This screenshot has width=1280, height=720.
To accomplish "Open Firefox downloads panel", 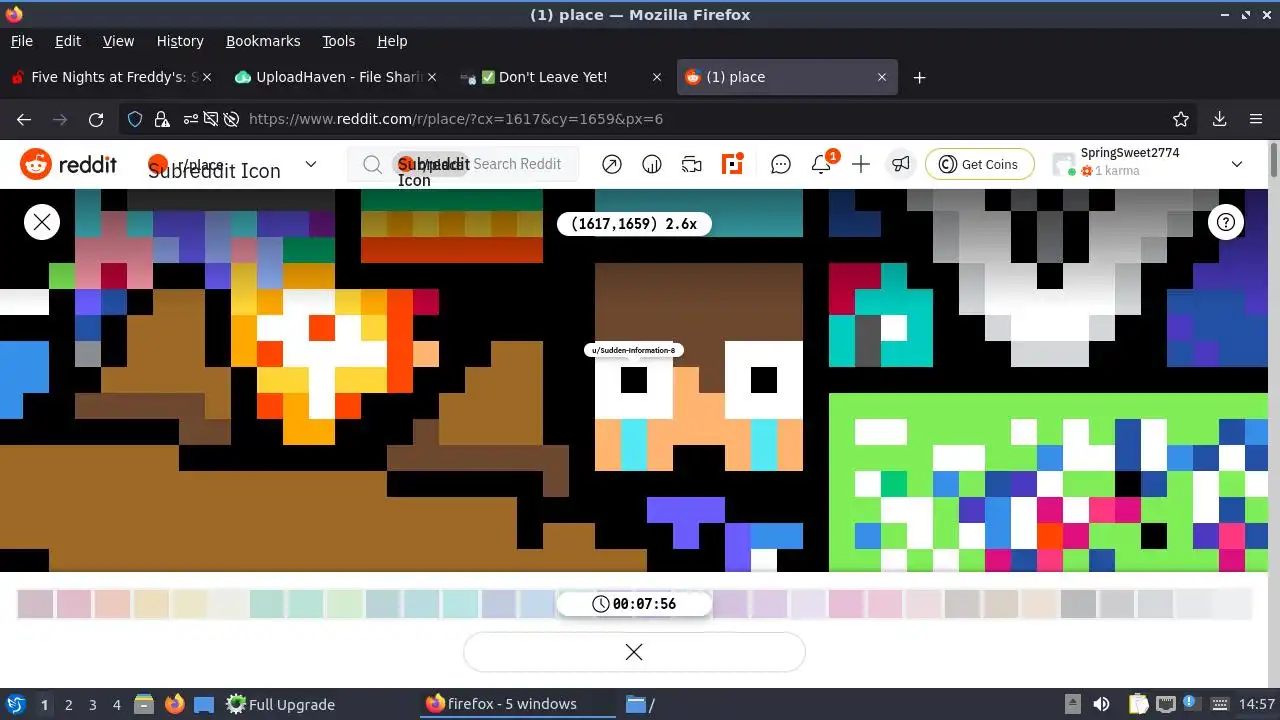I will (x=1220, y=119).
